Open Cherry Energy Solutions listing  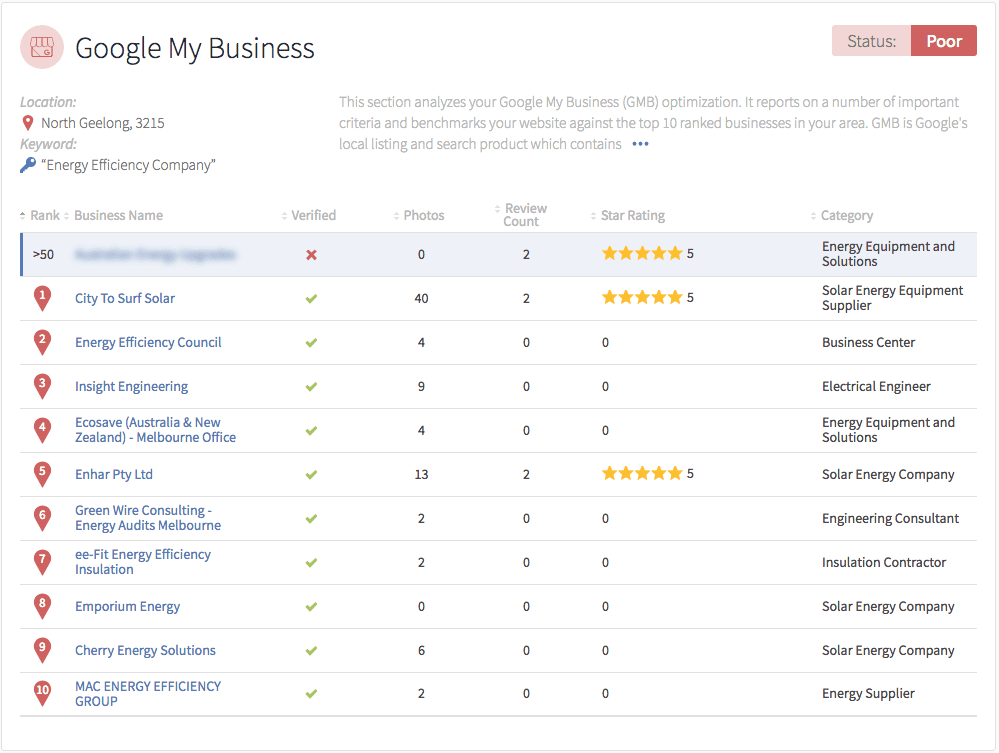coord(145,650)
